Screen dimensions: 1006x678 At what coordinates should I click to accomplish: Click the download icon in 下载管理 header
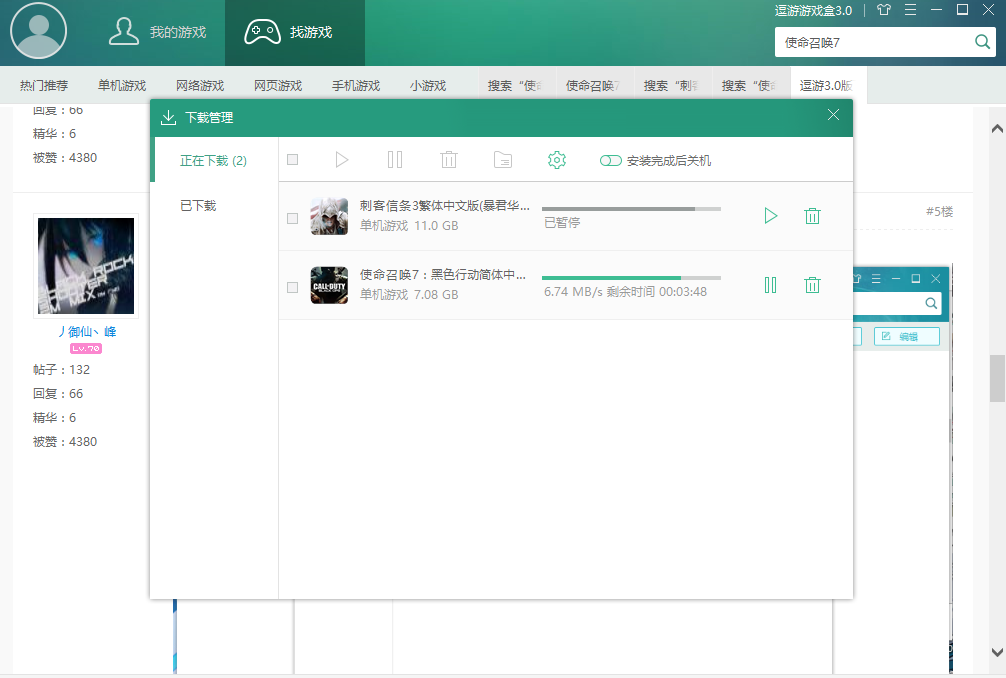[168, 117]
